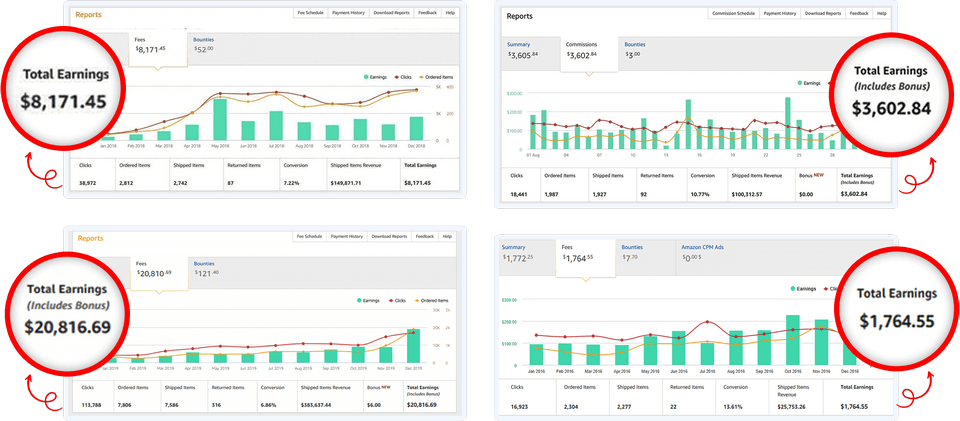Click the May 2018 earnings bar
The image size is (960, 421).
click(219, 119)
